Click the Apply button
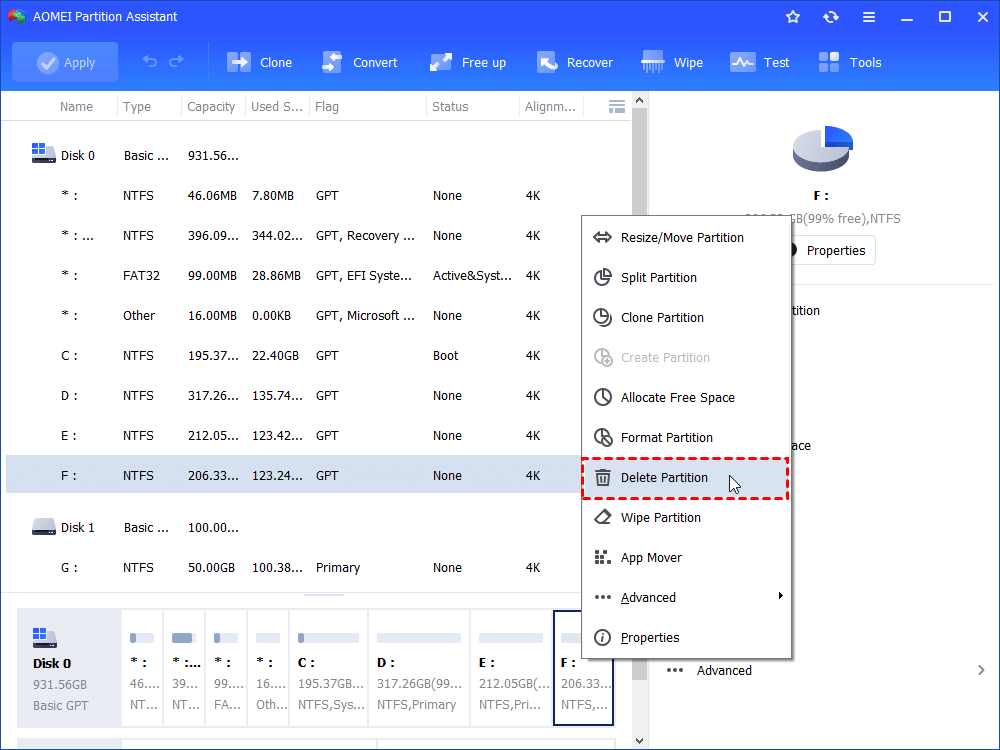The image size is (1000, 750). [64, 62]
